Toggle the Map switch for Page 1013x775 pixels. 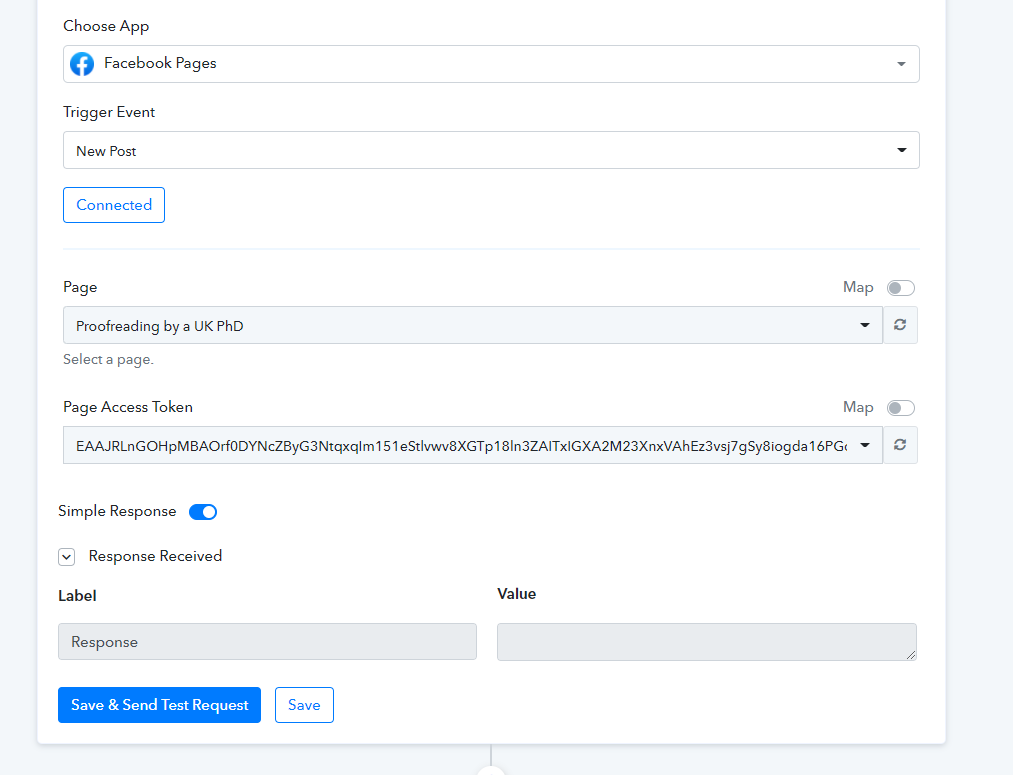pyautogui.click(x=901, y=287)
